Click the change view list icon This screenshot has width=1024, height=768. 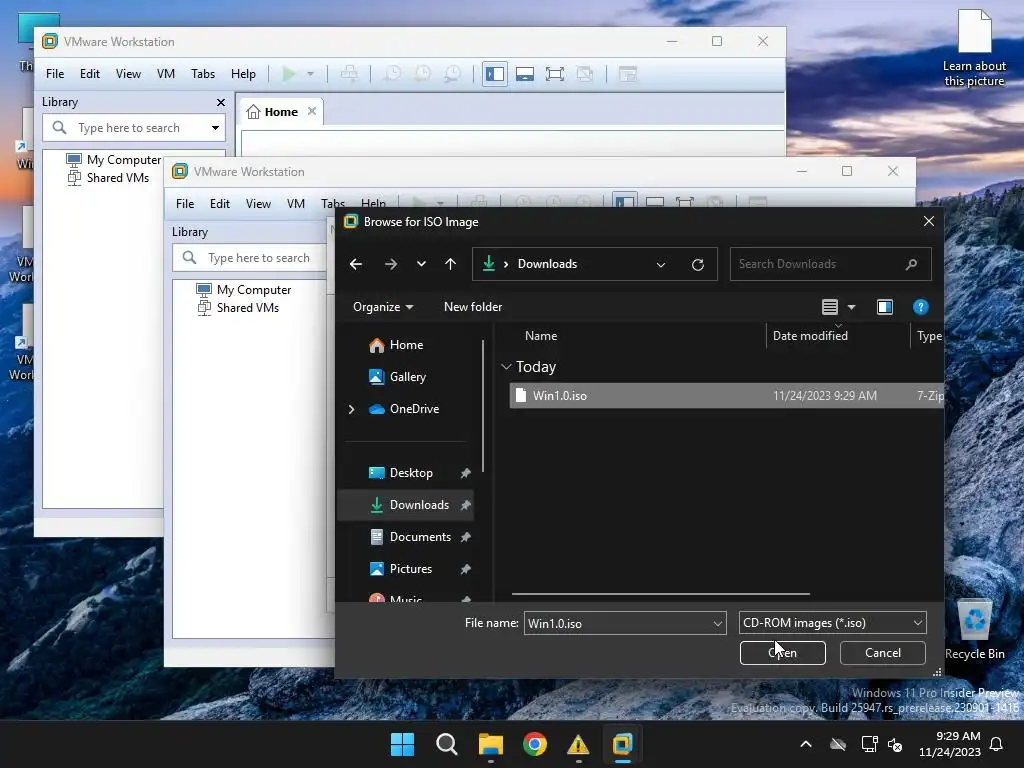coord(829,307)
